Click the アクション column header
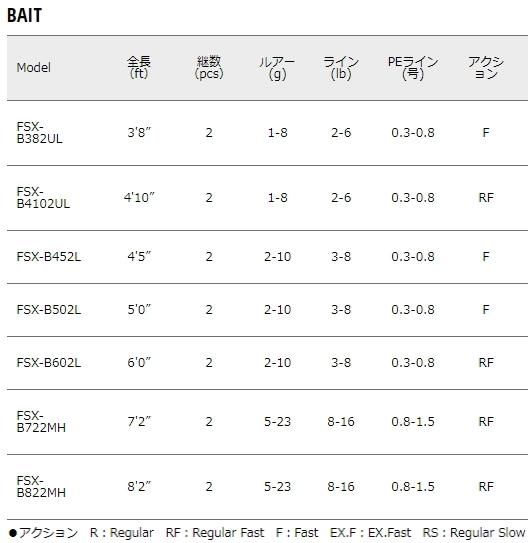530x543 pixels. [486, 68]
